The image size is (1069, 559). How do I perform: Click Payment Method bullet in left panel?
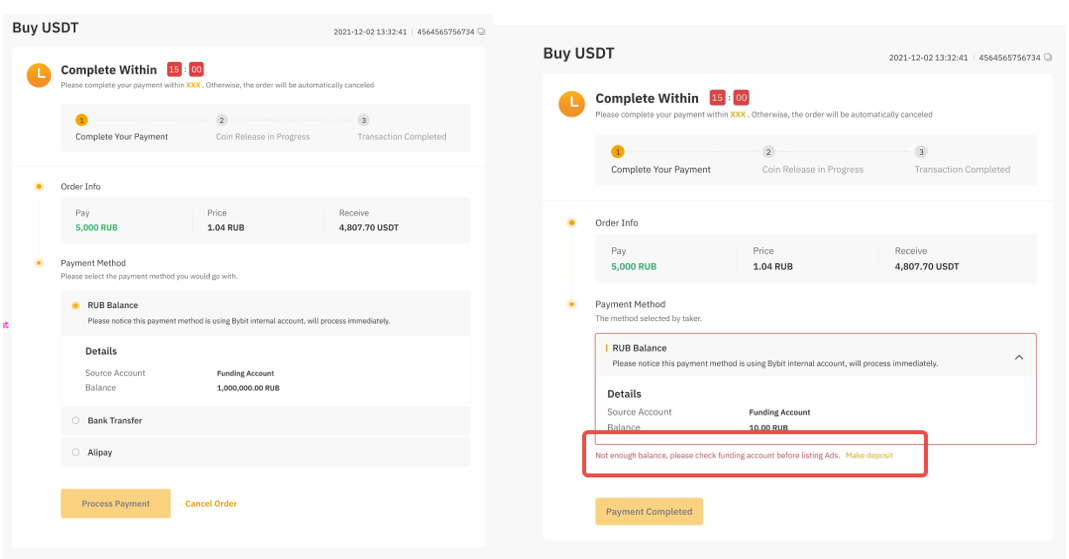click(39, 263)
